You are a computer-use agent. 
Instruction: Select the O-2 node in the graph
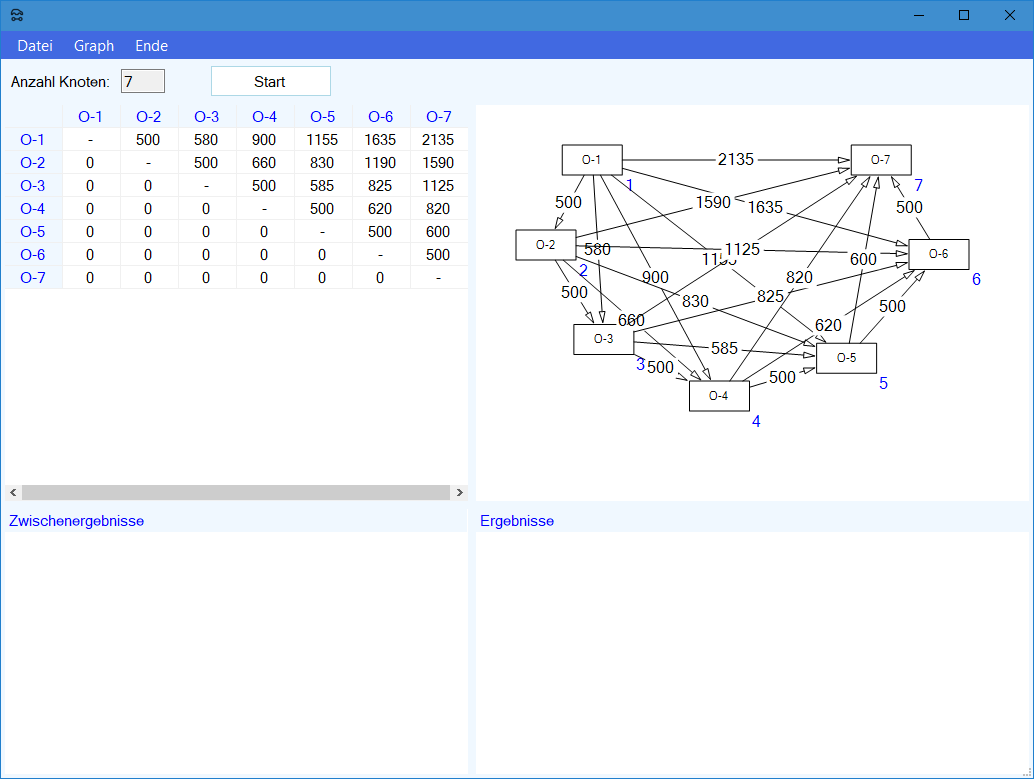[x=545, y=244]
